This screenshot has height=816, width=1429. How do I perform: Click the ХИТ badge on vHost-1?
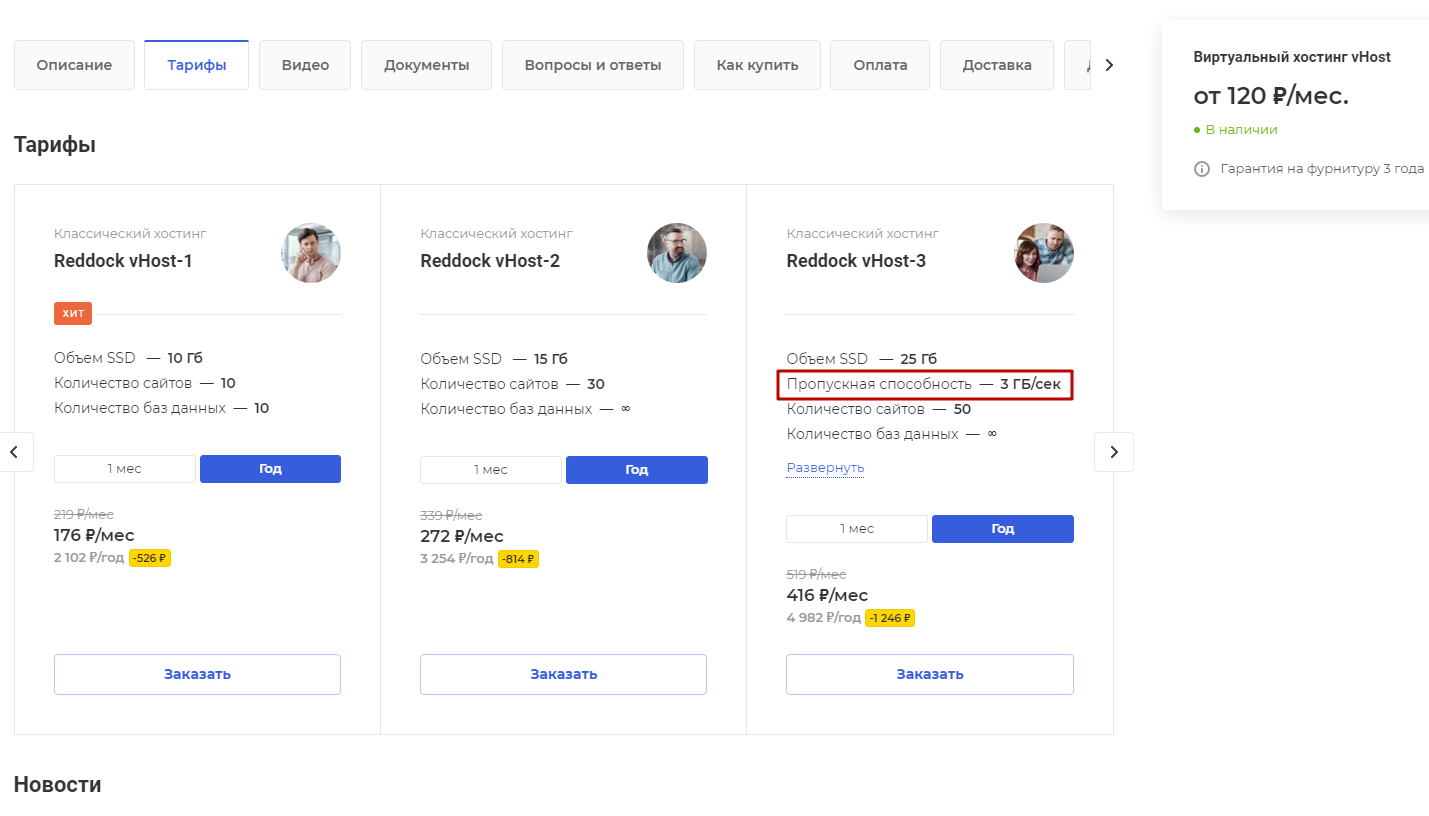point(73,314)
